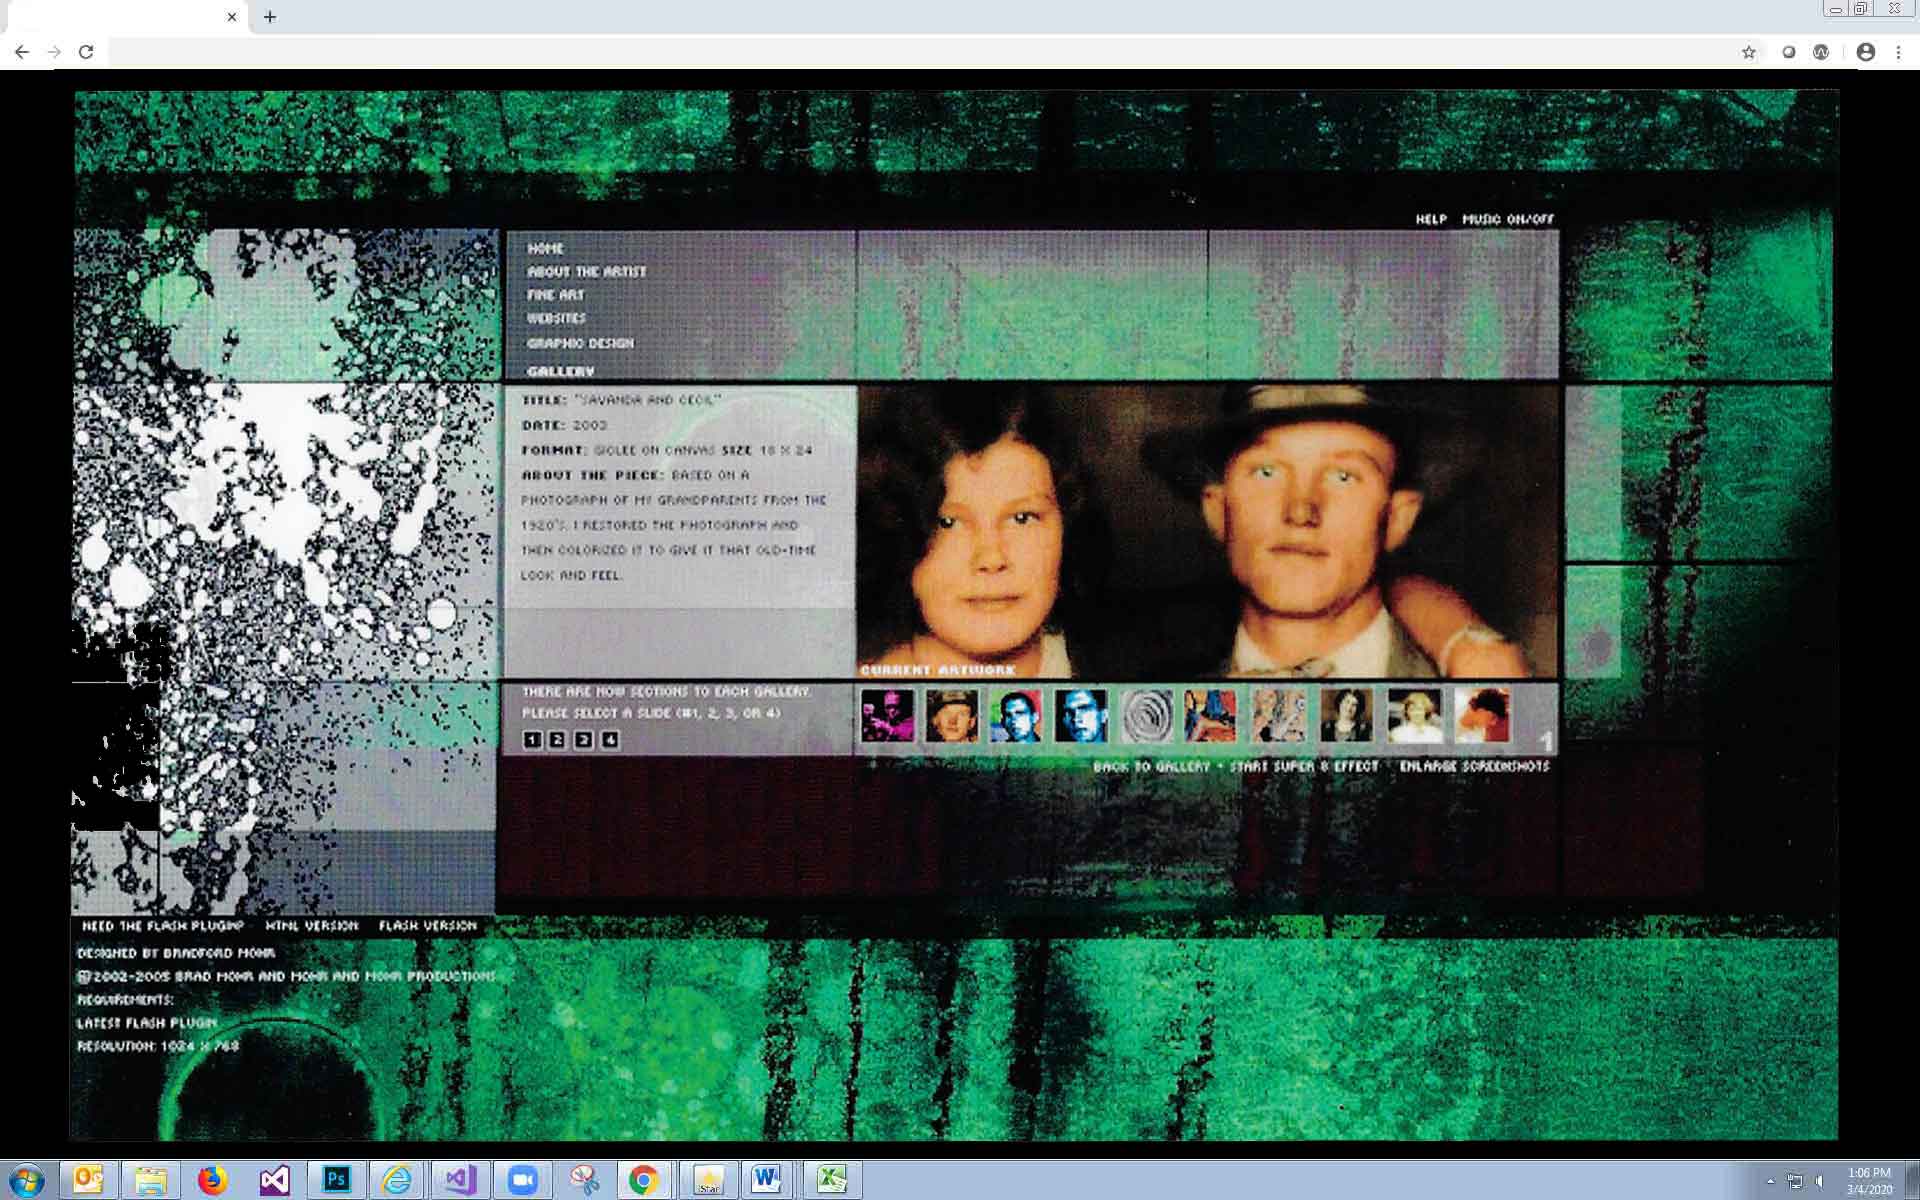Image resolution: width=1920 pixels, height=1200 pixels.
Task: Reload the page with the refresh icon
Action: [86, 52]
